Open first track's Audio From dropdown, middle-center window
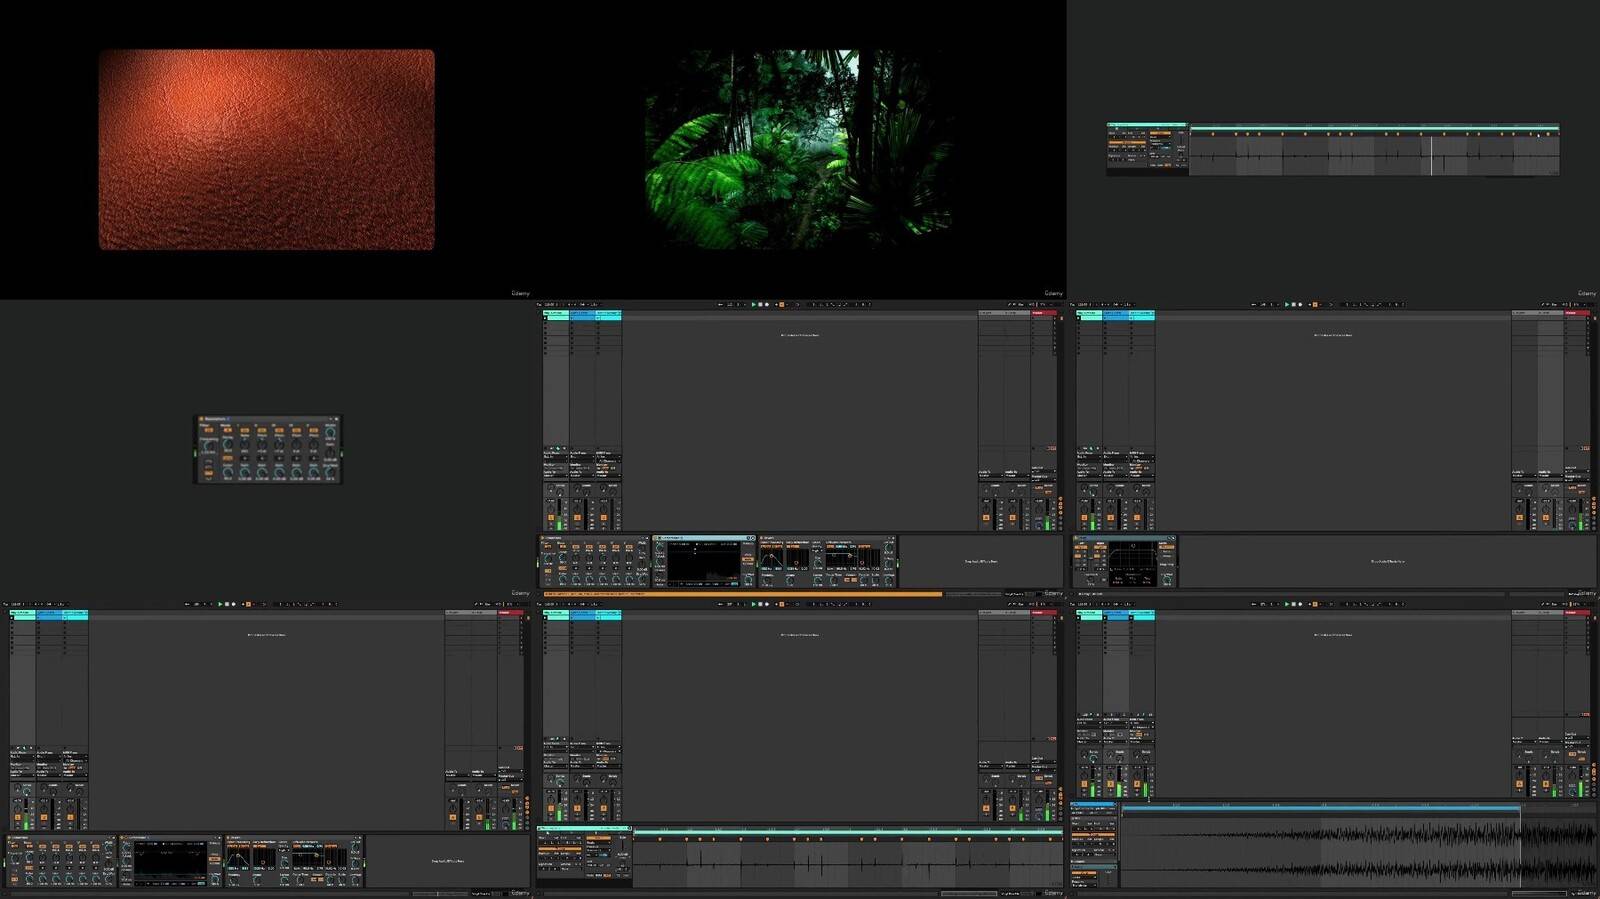1600x899 pixels. 554,457
